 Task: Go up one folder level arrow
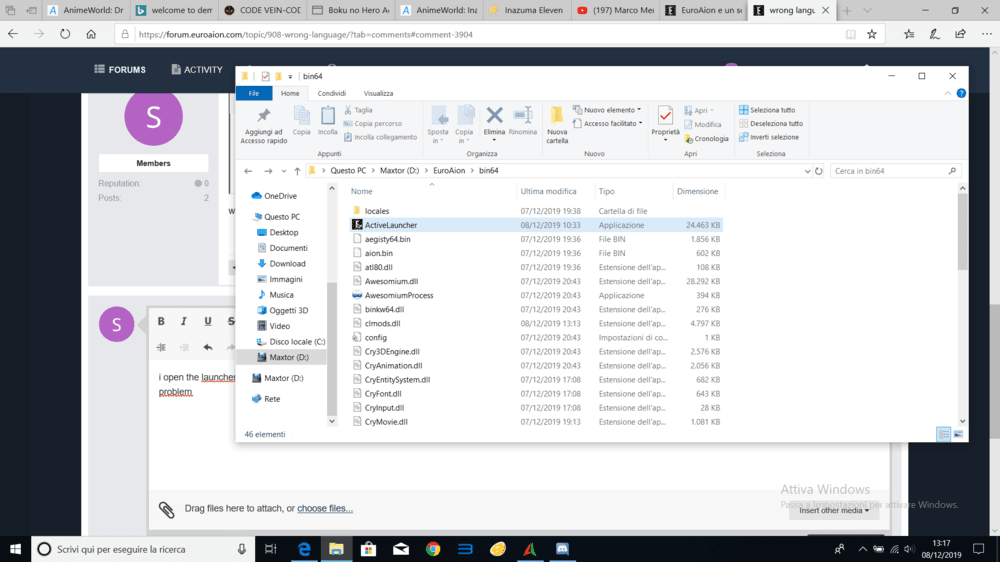[x=297, y=171]
